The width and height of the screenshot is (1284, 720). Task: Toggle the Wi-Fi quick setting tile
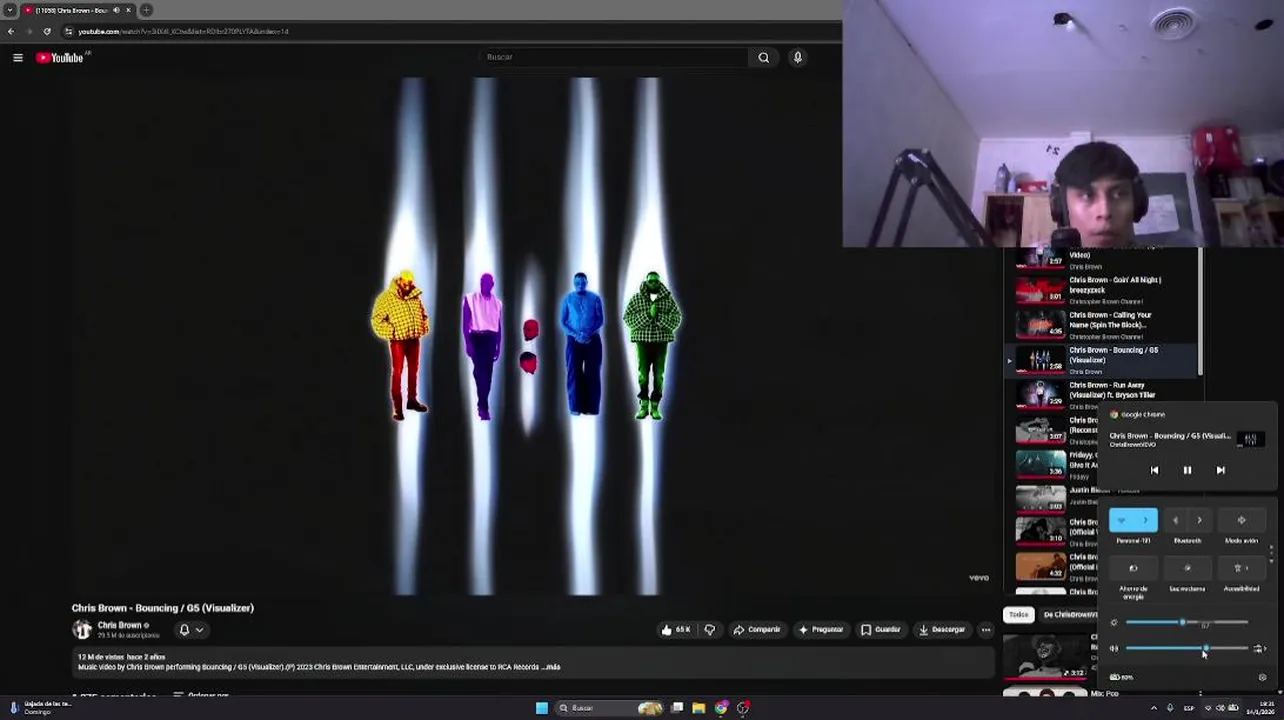click(x=1121, y=520)
